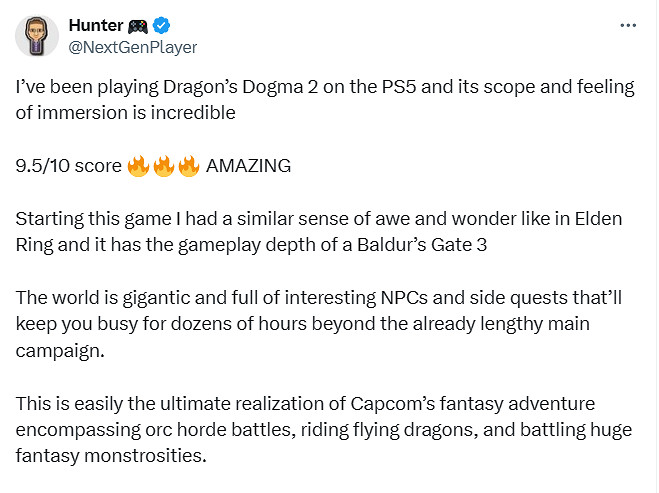Open the @NextGenPlayer handle link
The height and width of the screenshot is (493, 659).
(x=133, y=47)
